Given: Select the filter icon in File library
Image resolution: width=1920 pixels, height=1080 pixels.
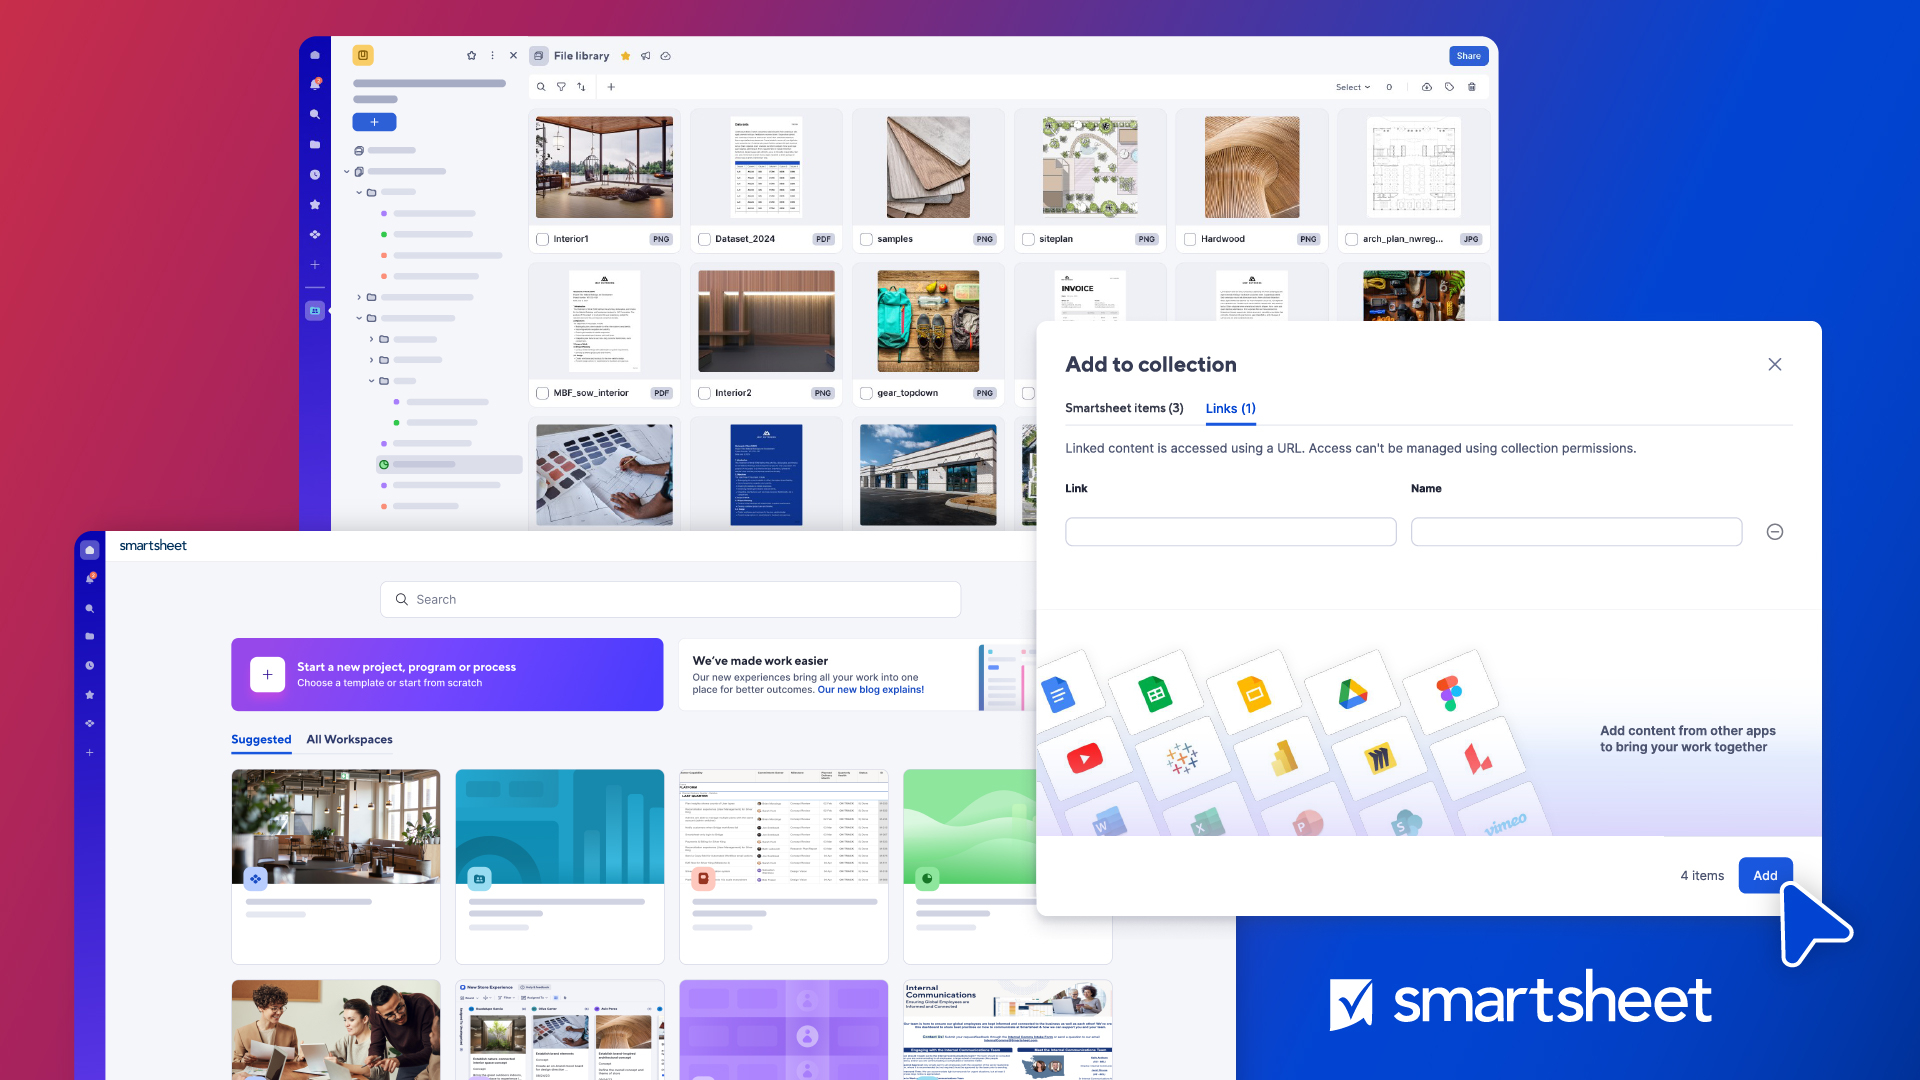Looking at the screenshot, I should [x=561, y=87].
